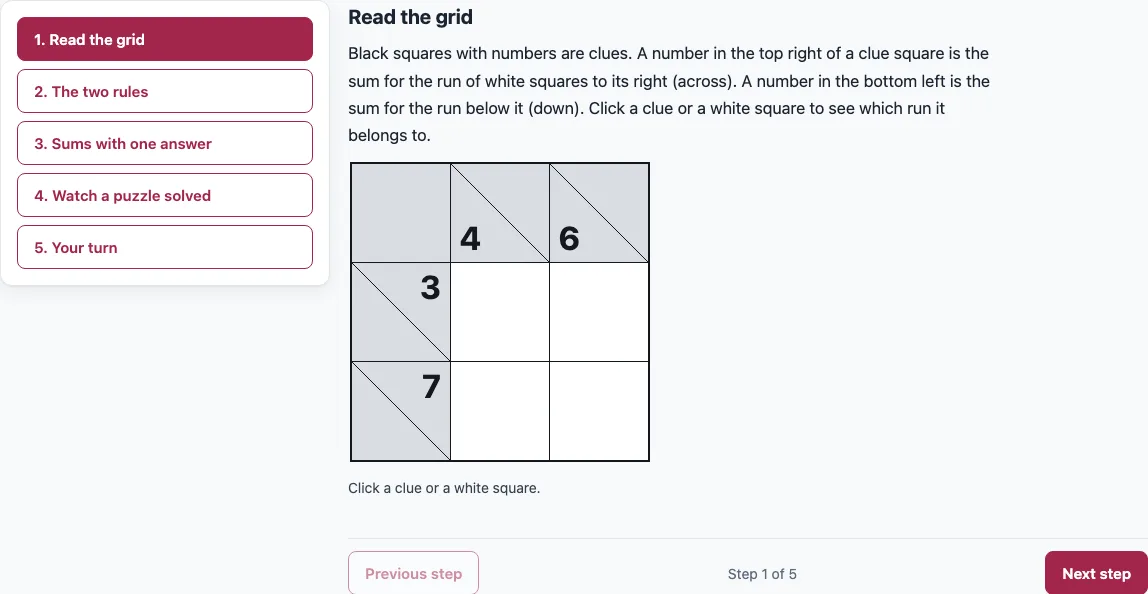Jump to the "5. Your turn" step
The height and width of the screenshot is (594, 1148).
(165, 248)
